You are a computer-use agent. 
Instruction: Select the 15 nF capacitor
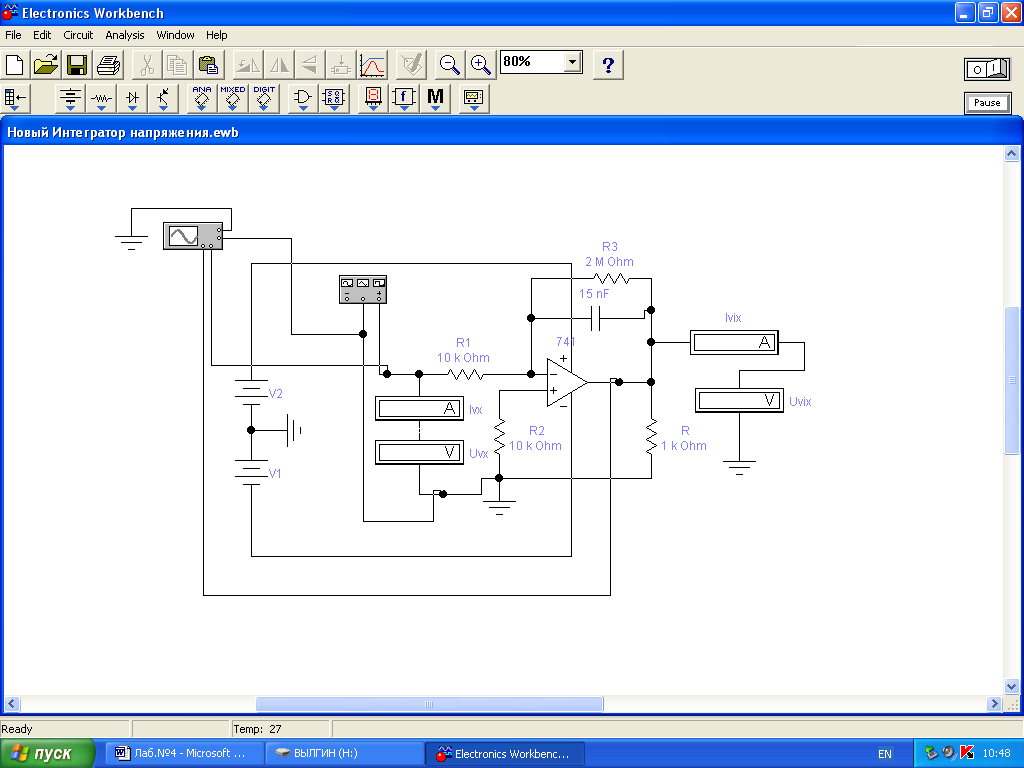point(595,318)
